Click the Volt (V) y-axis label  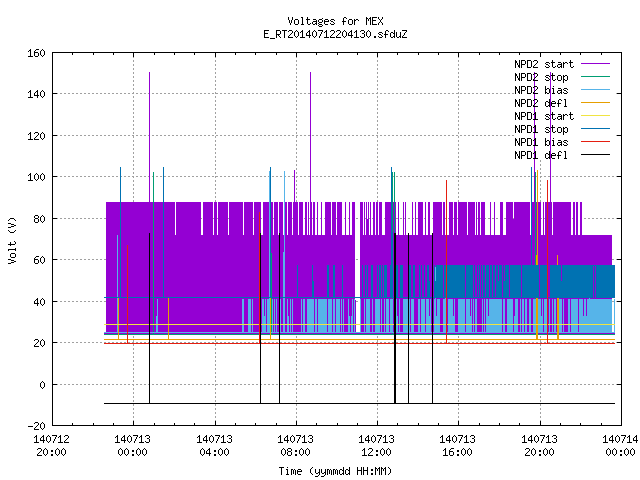point(13,240)
